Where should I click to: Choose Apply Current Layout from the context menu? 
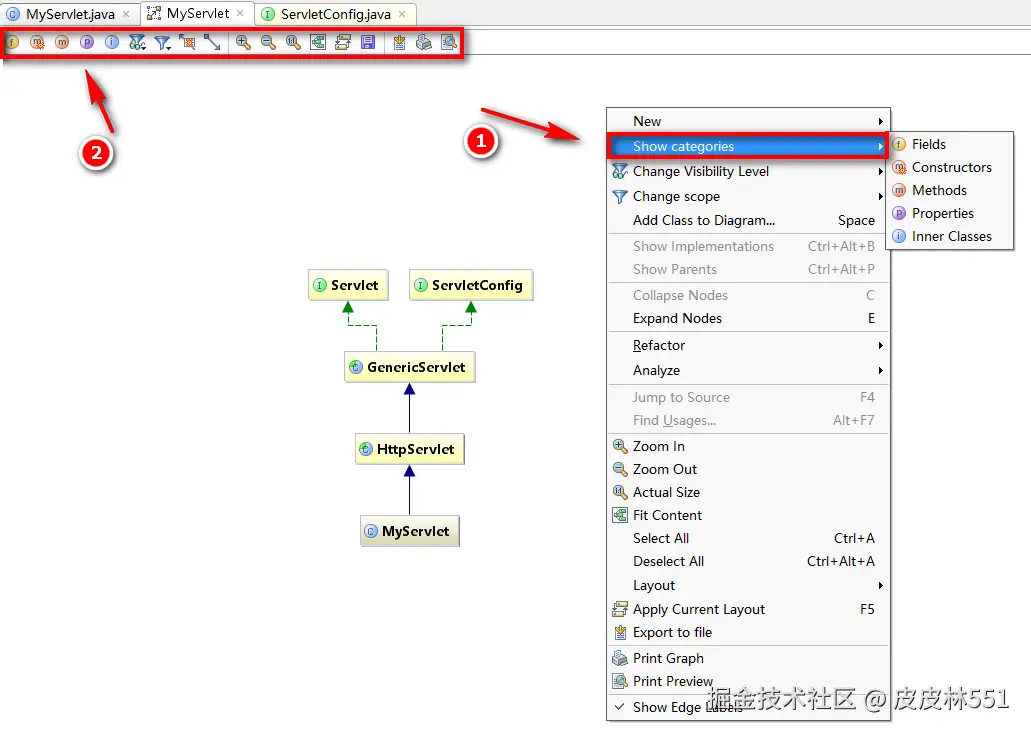(x=748, y=609)
